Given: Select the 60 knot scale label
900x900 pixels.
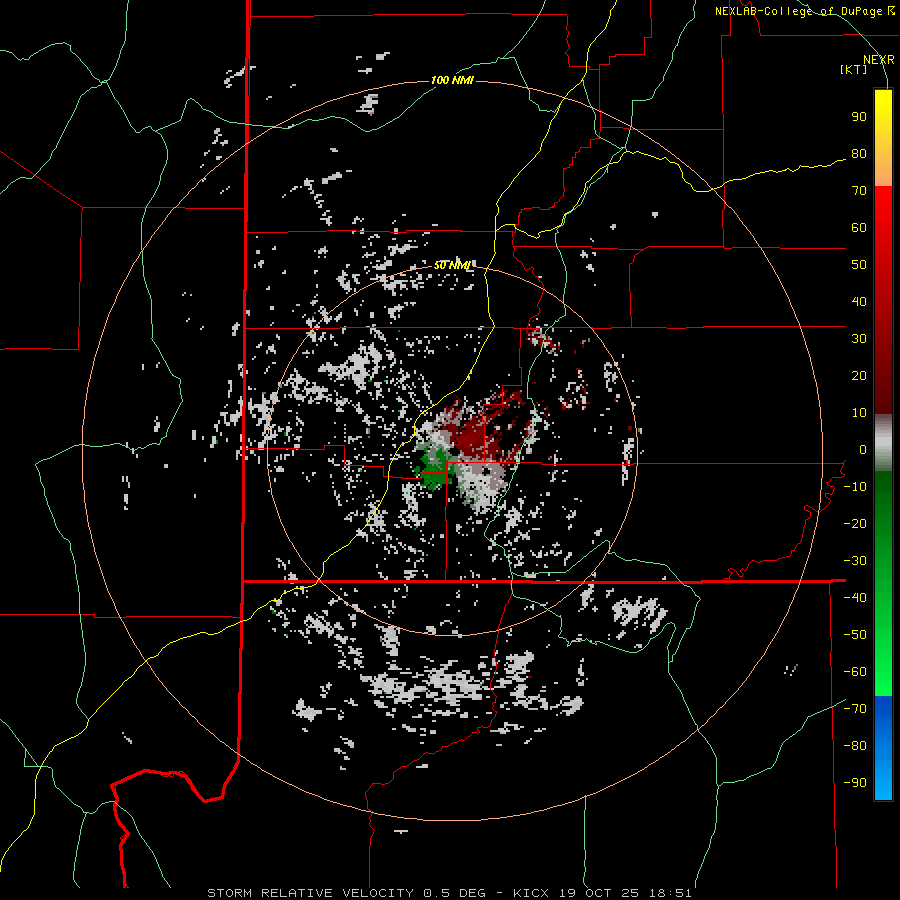Looking at the screenshot, I should tap(859, 228).
